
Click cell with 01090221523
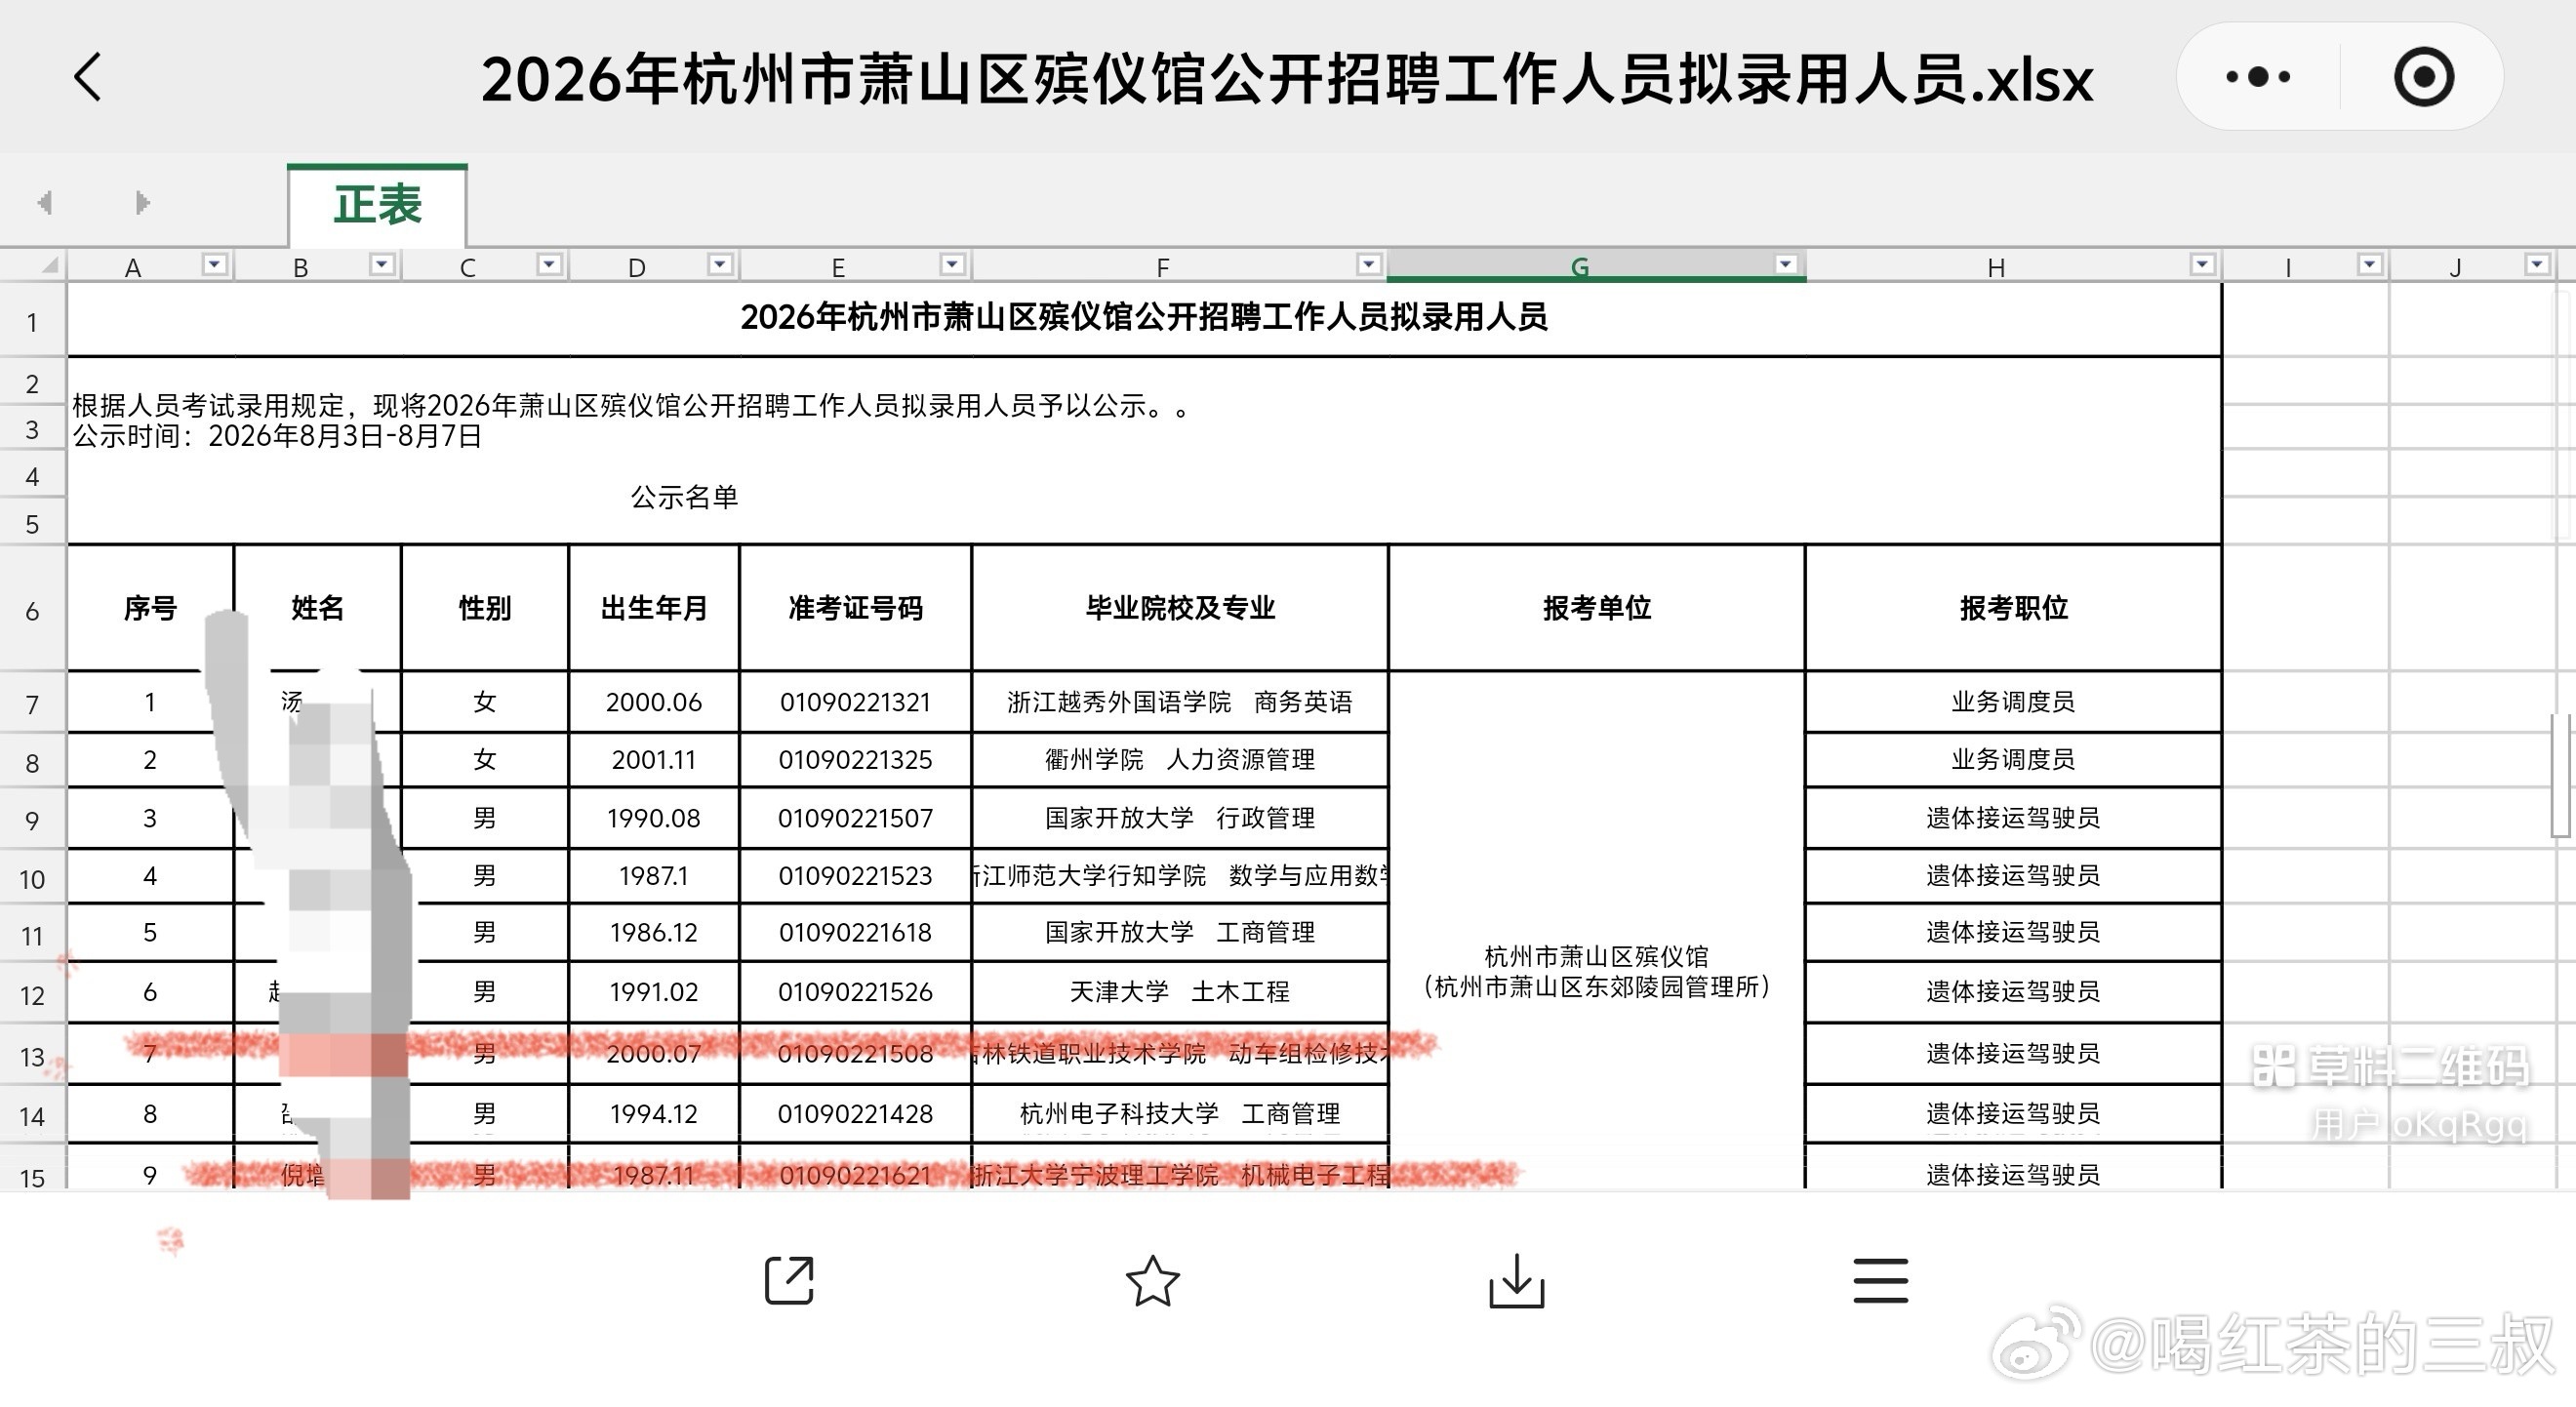pos(855,876)
